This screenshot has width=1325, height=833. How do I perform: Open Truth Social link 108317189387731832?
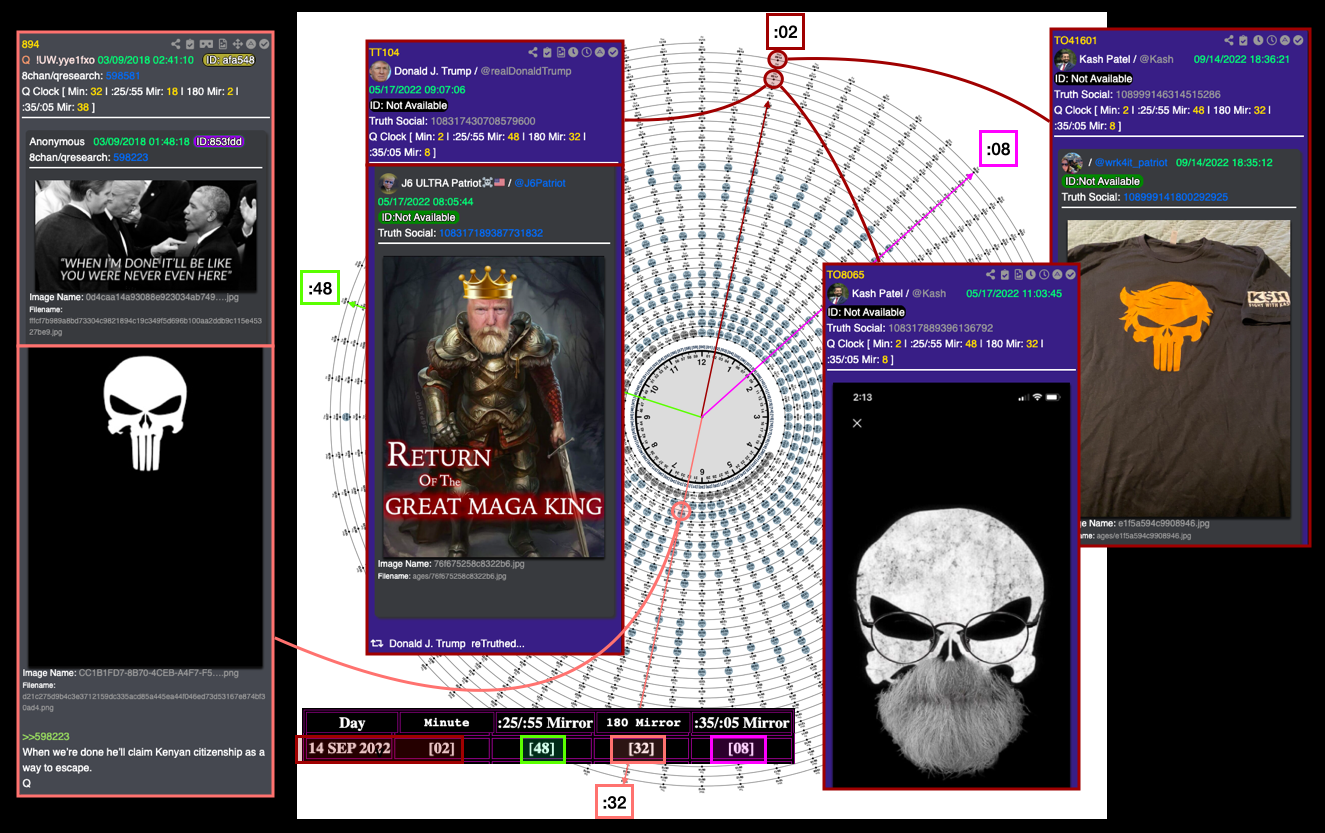pos(491,233)
